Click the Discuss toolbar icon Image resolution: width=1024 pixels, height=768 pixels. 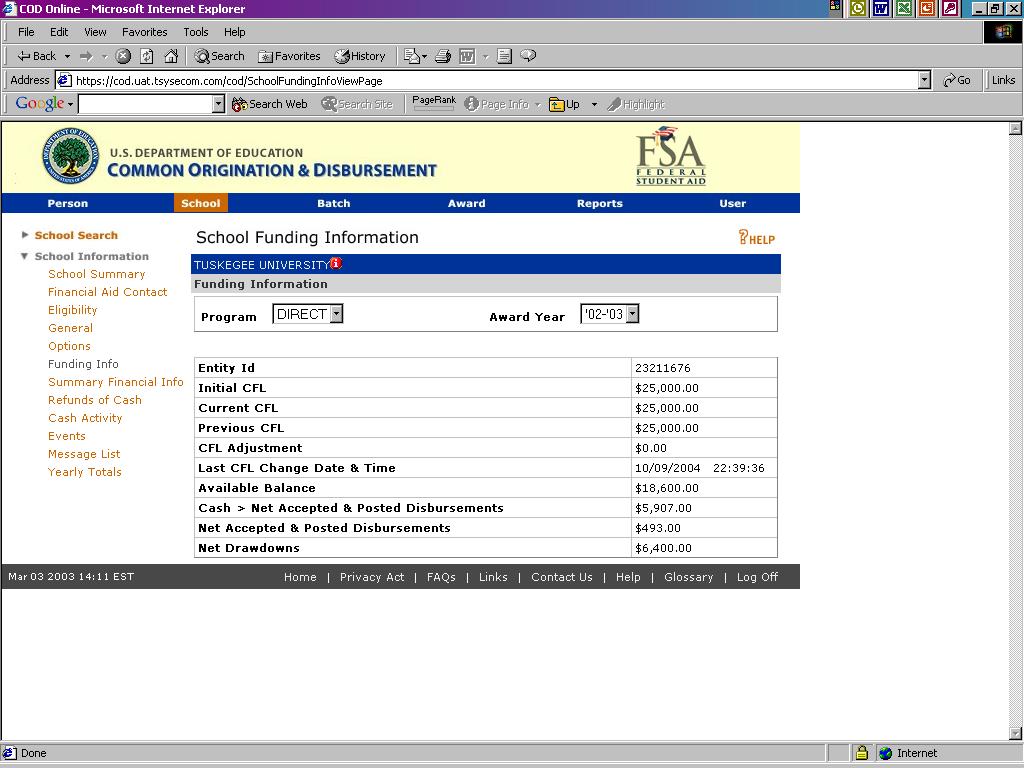pyautogui.click(x=504, y=56)
